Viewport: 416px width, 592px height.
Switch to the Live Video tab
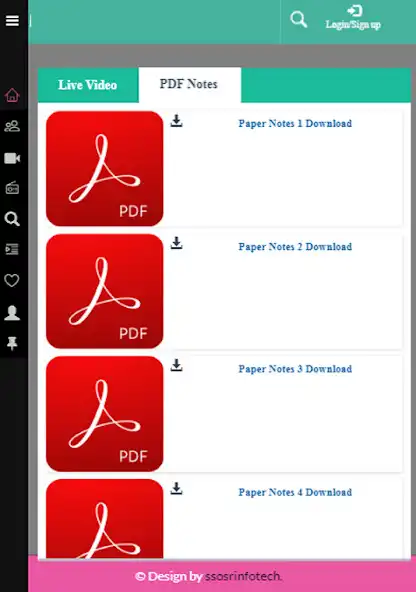tap(88, 85)
